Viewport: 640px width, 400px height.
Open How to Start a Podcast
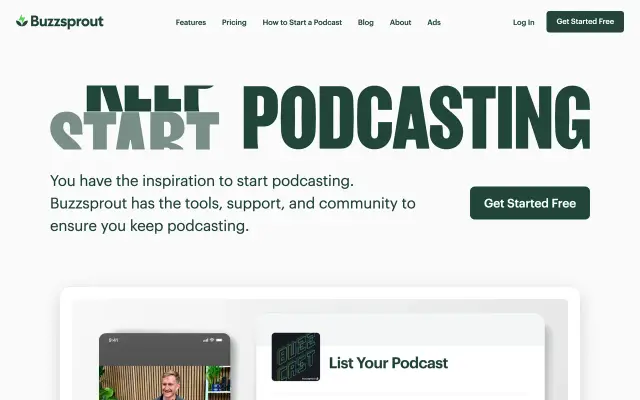pyautogui.click(x=302, y=22)
